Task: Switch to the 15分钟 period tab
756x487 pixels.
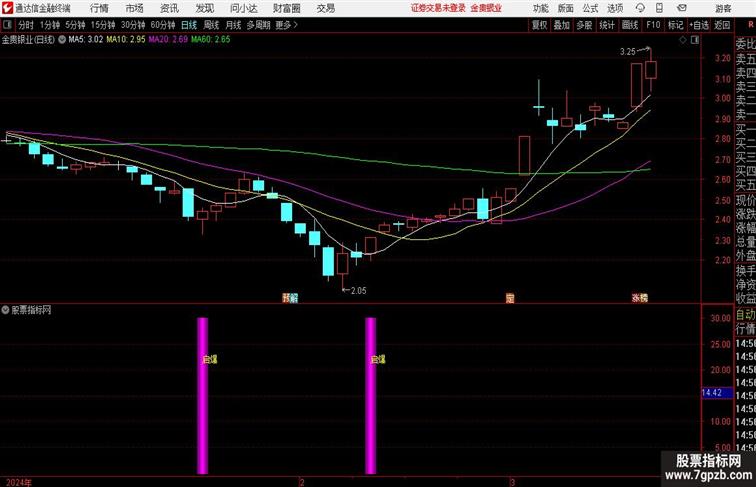Action: click(x=103, y=25)
